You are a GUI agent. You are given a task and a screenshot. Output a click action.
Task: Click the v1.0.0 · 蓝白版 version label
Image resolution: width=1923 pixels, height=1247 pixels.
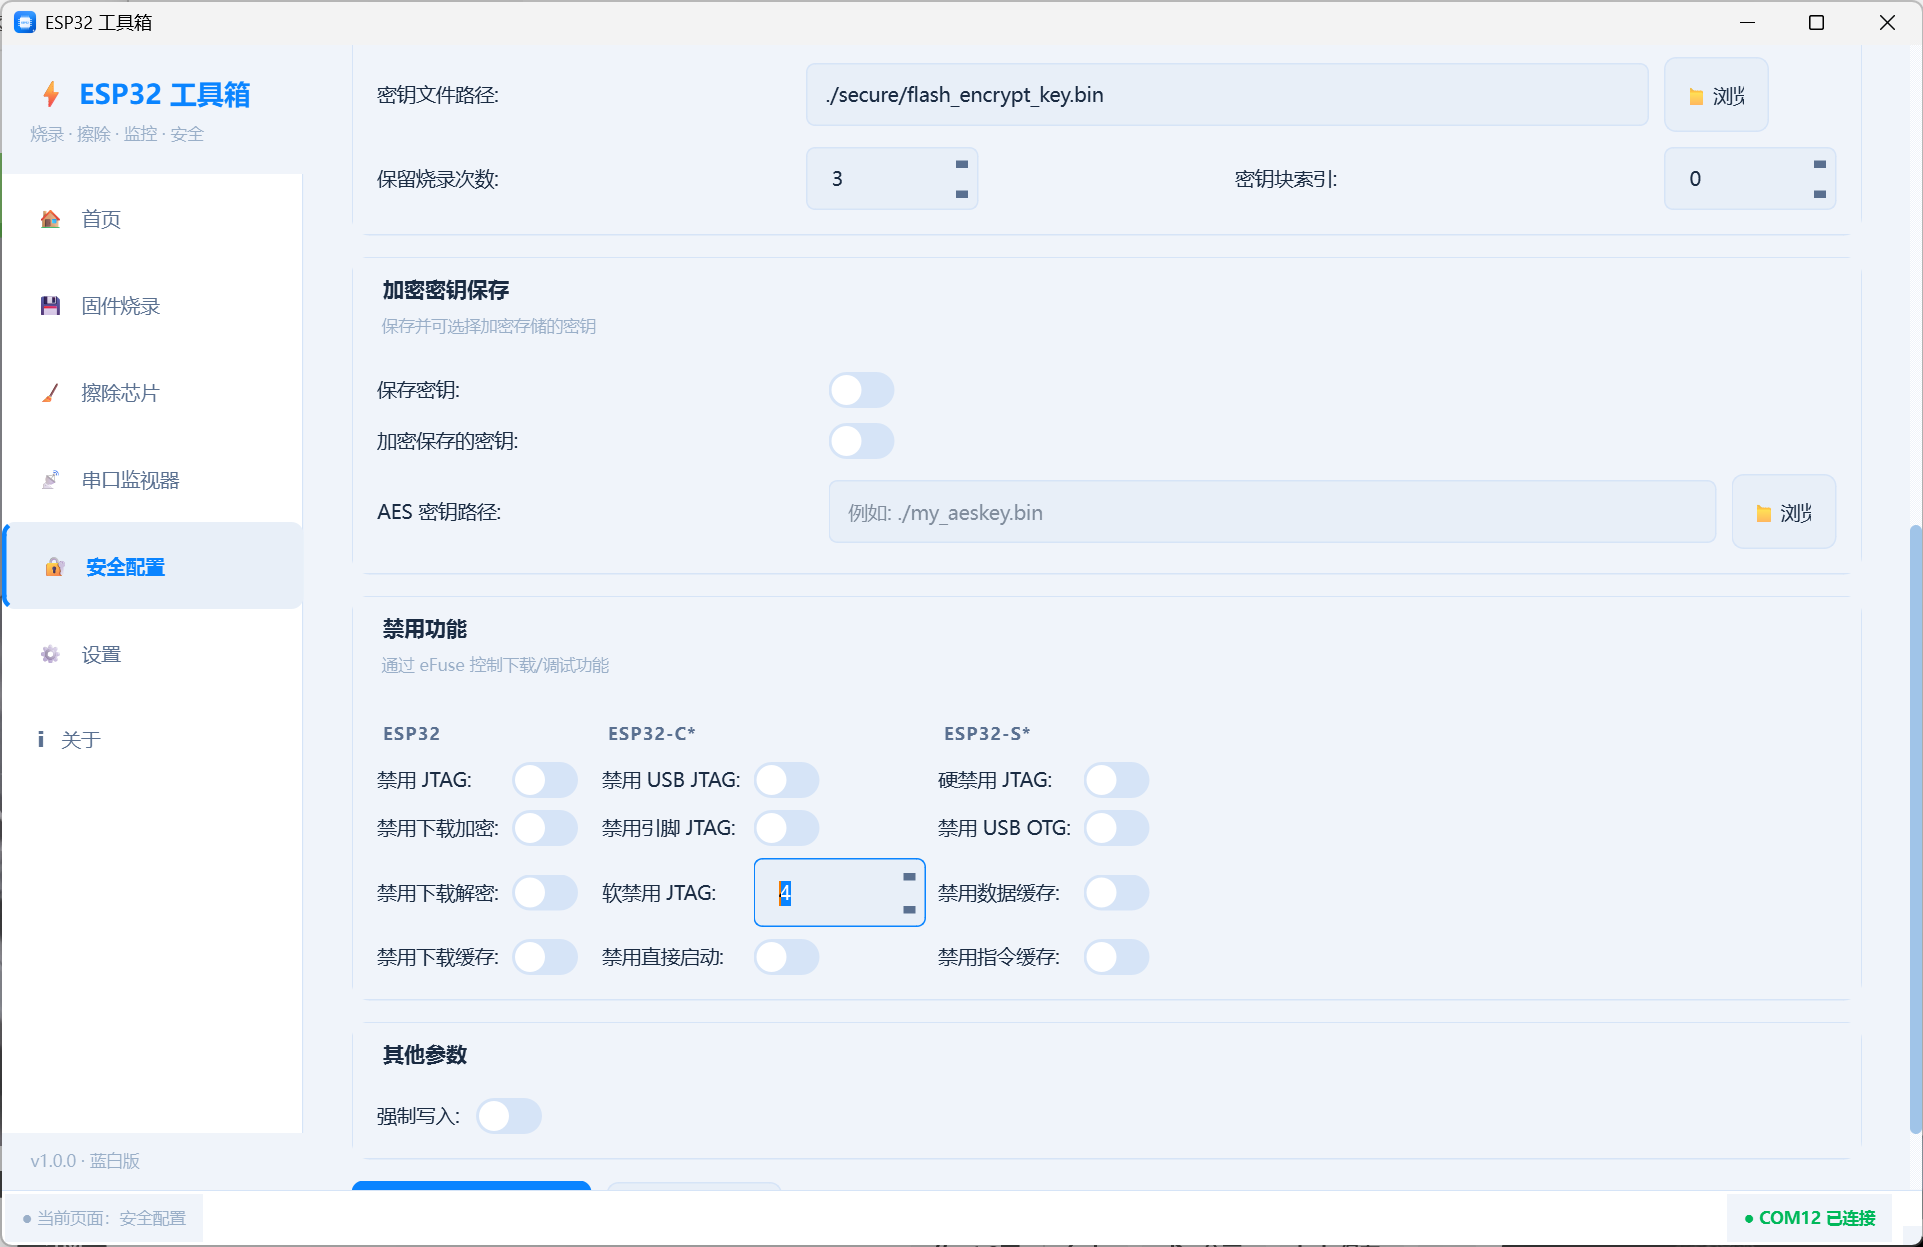coord(85,1161)
